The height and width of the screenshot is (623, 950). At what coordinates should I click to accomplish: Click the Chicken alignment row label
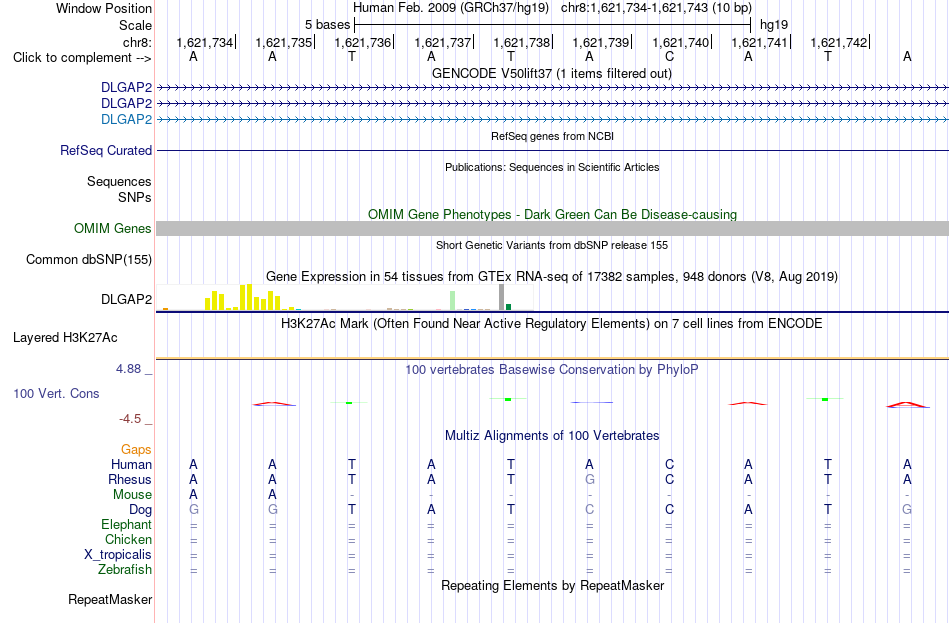[x=128, y=539]
